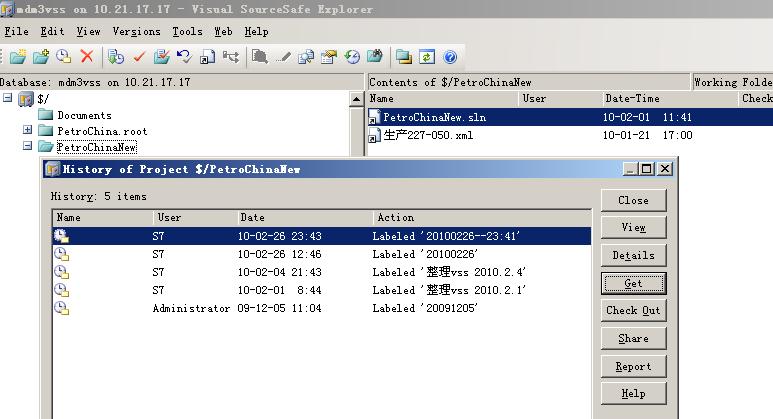Click the red checkmark Check Out icon
The image size is (773, 419).
tap(139, 57)
